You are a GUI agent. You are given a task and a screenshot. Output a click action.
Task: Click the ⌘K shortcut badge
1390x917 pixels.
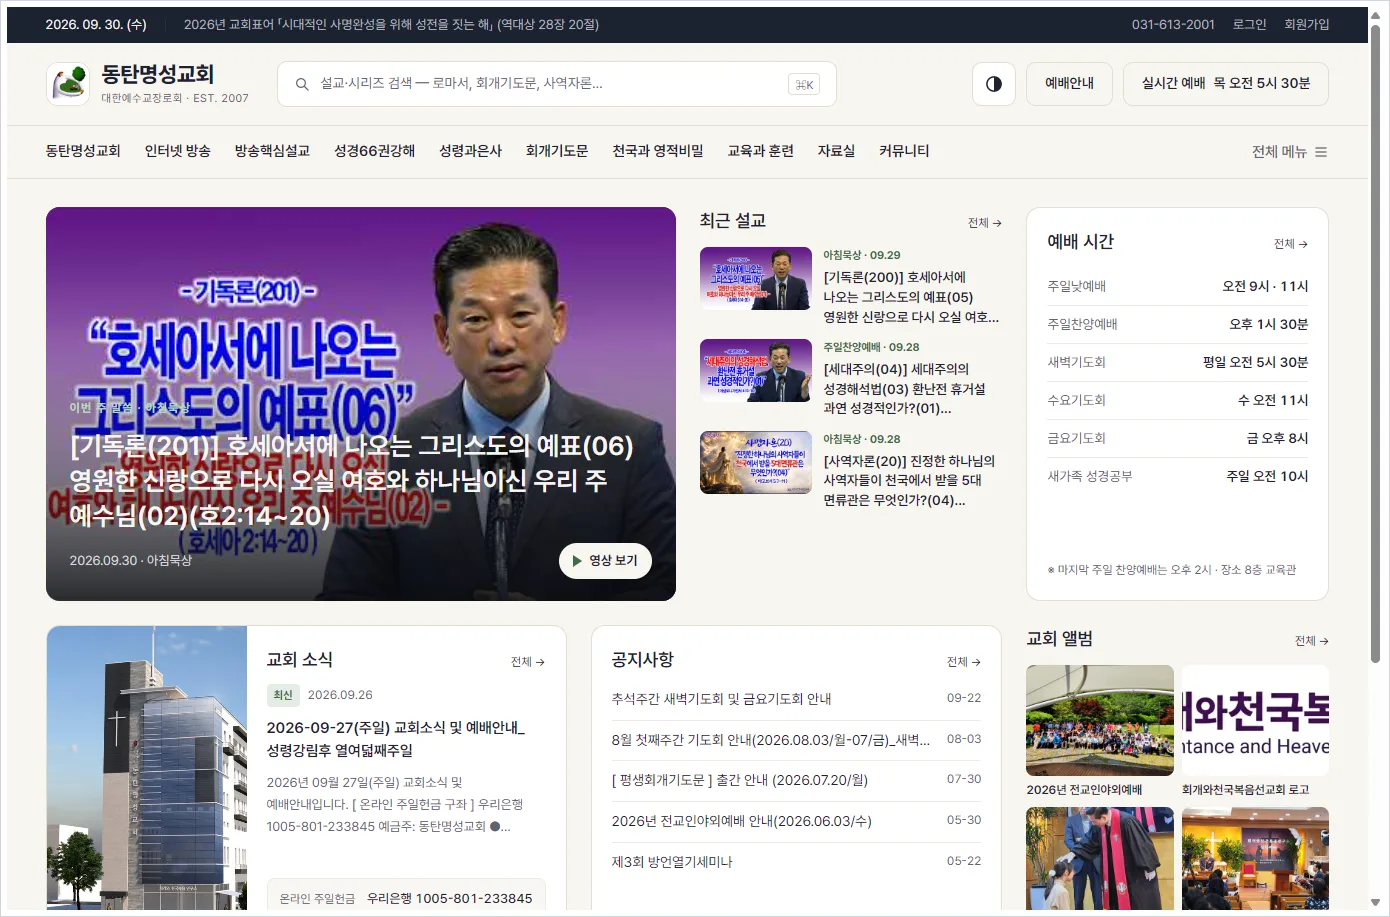[804, 85]
